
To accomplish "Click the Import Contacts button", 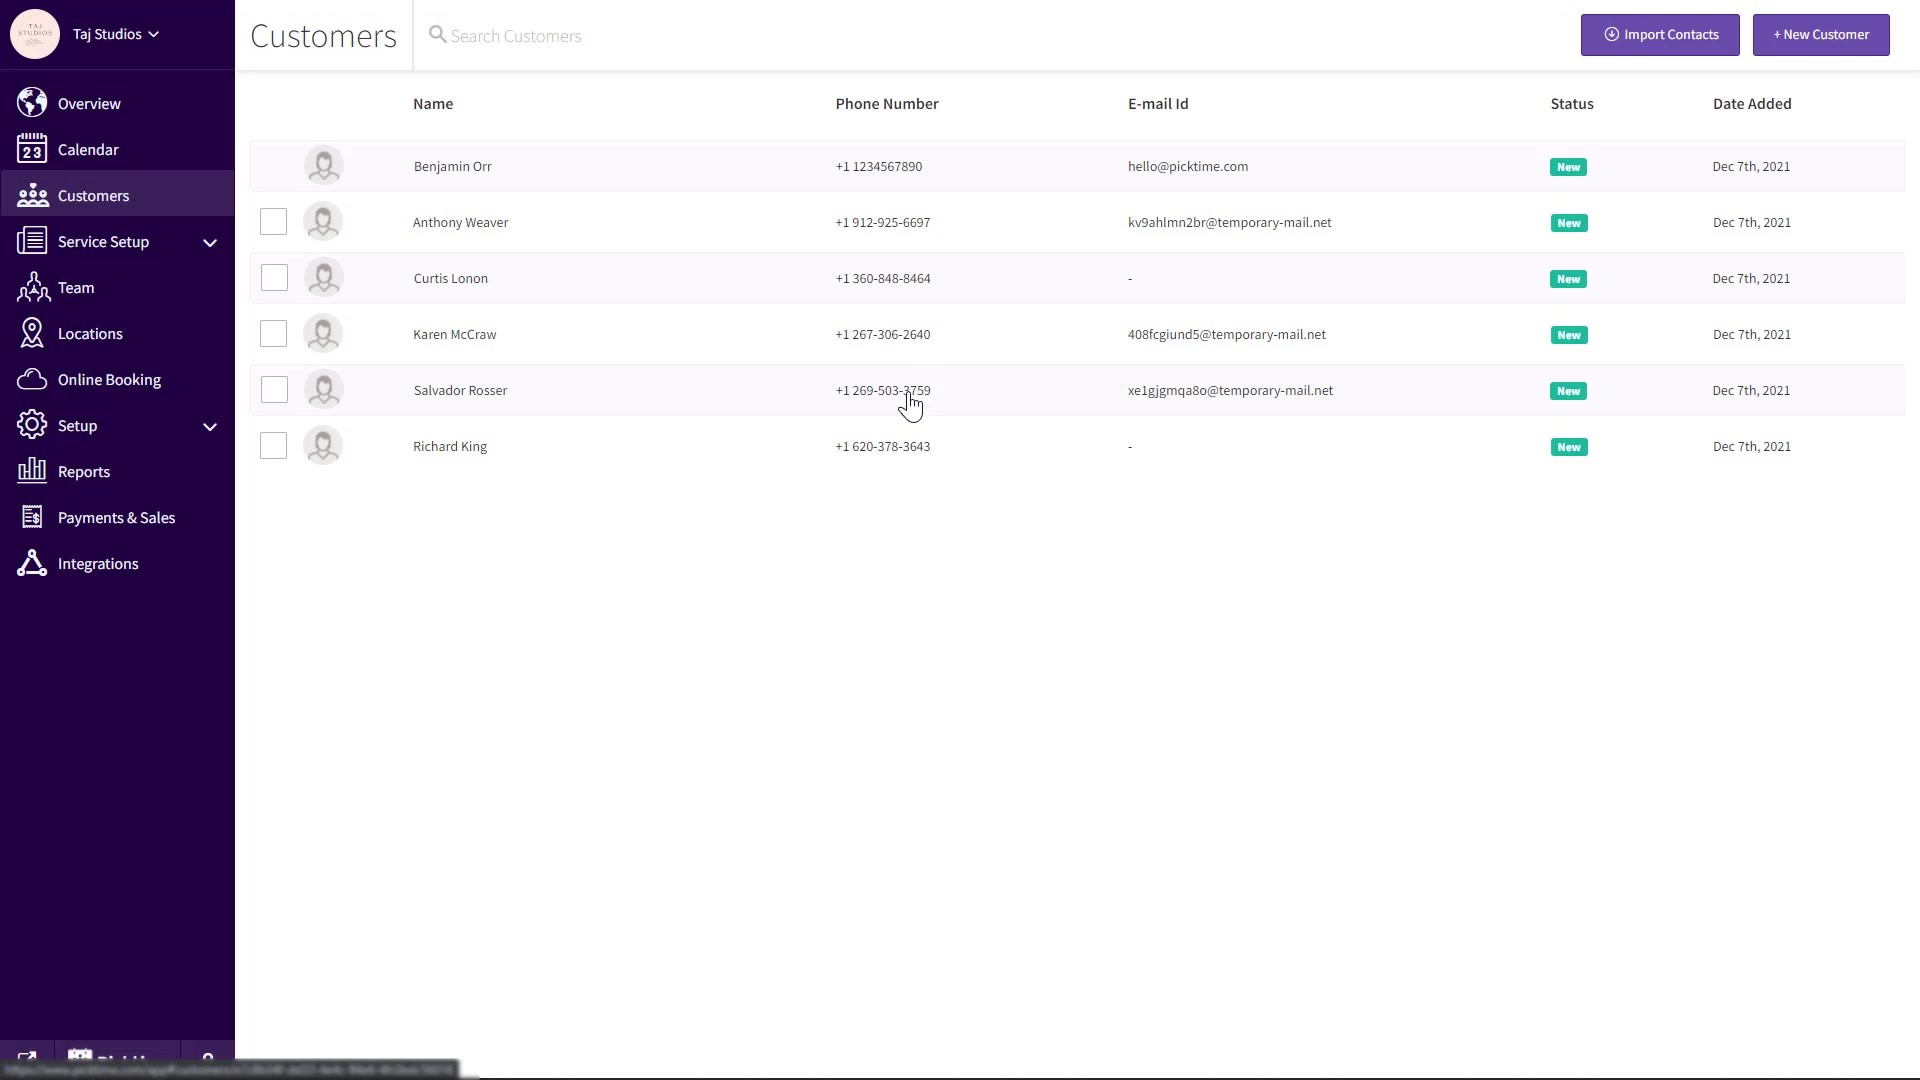I will coord(1659,35).
